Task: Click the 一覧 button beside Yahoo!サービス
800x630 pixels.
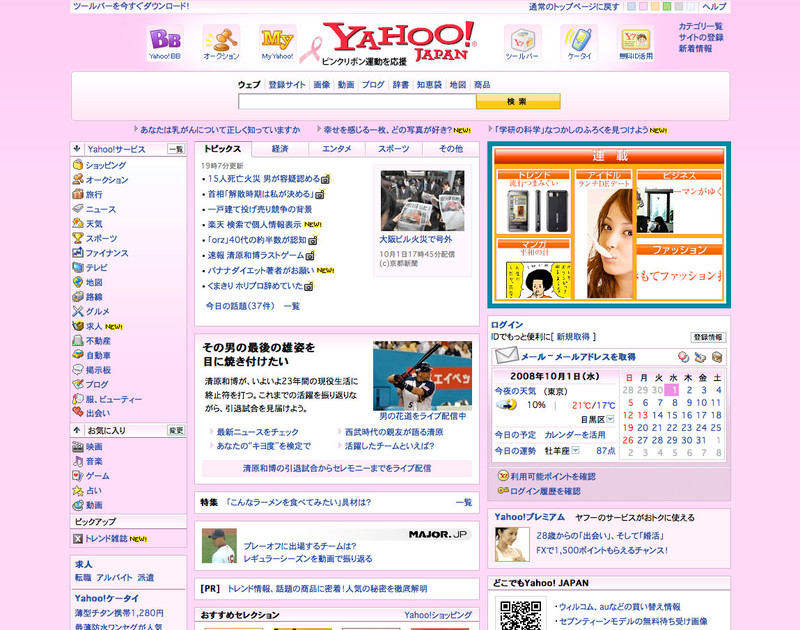Action: coord(176,149)
